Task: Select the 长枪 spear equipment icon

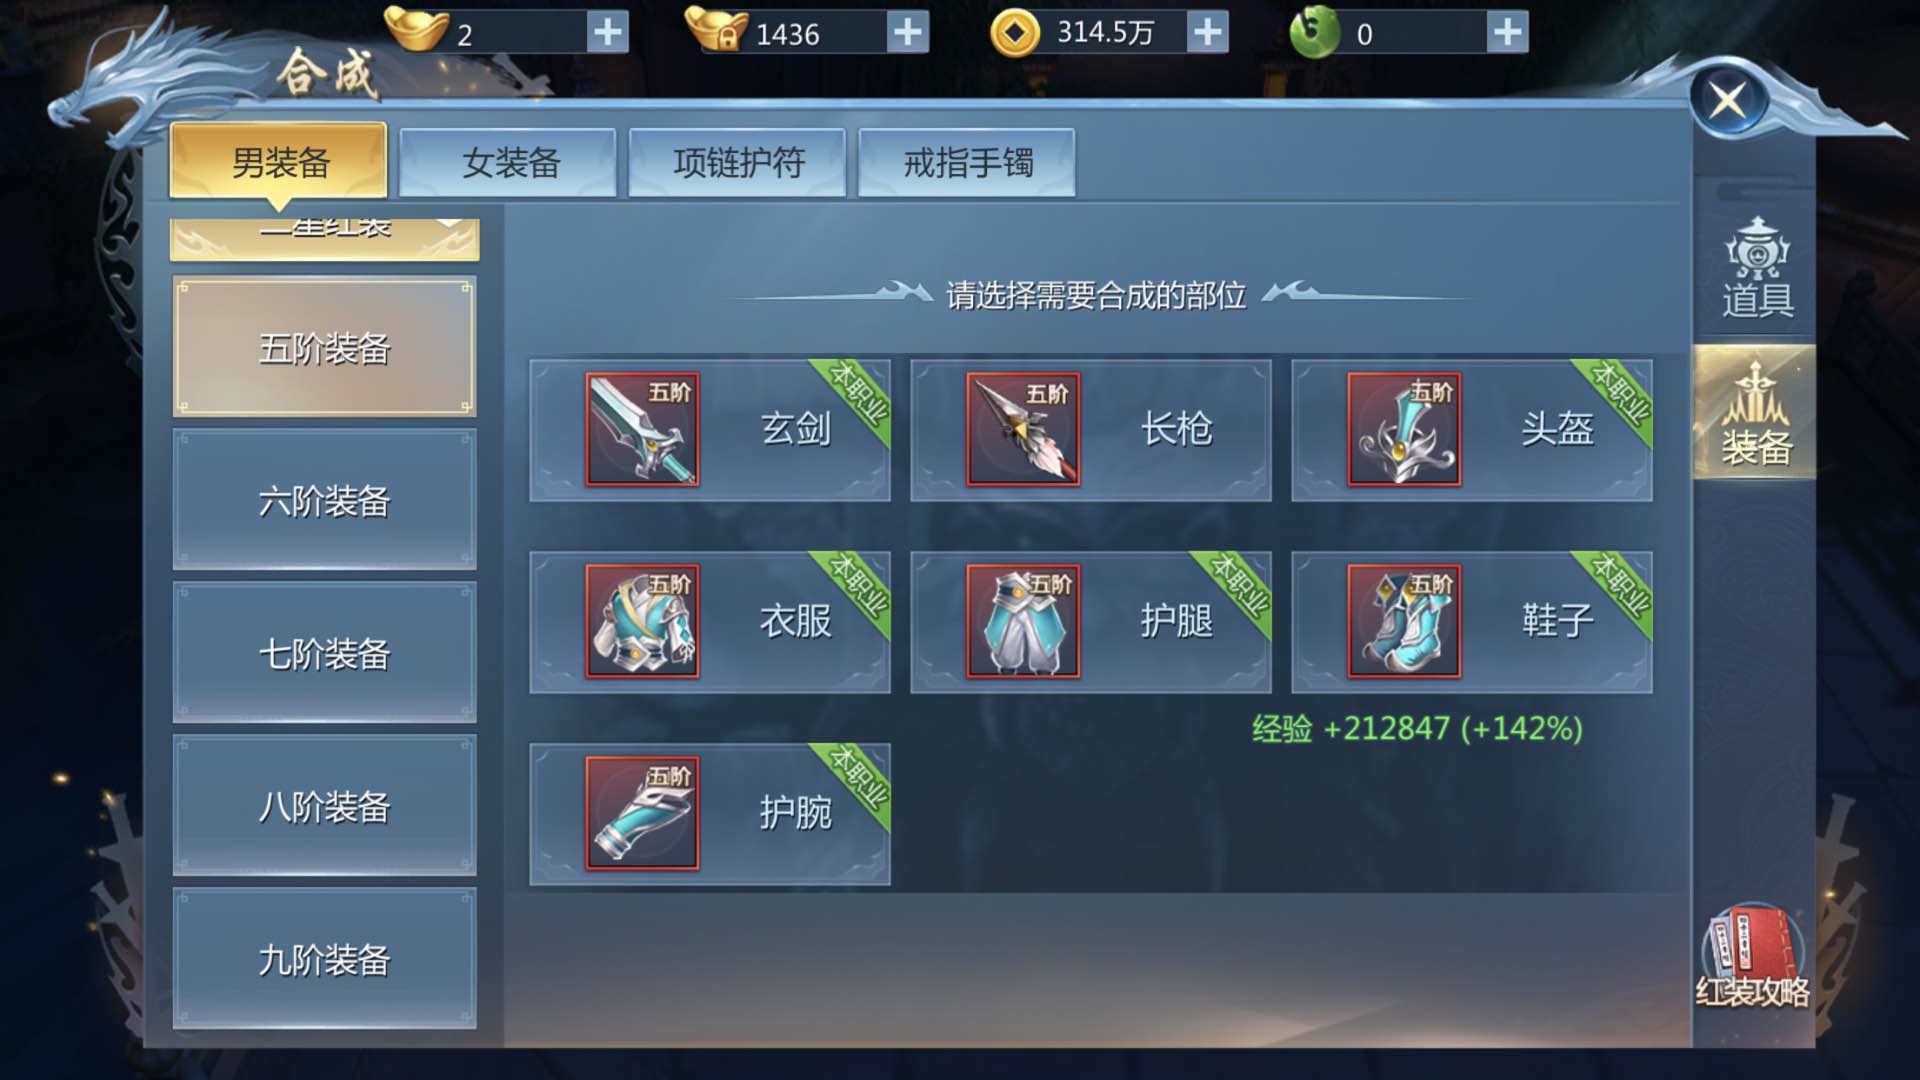Action: point(1023,430)
